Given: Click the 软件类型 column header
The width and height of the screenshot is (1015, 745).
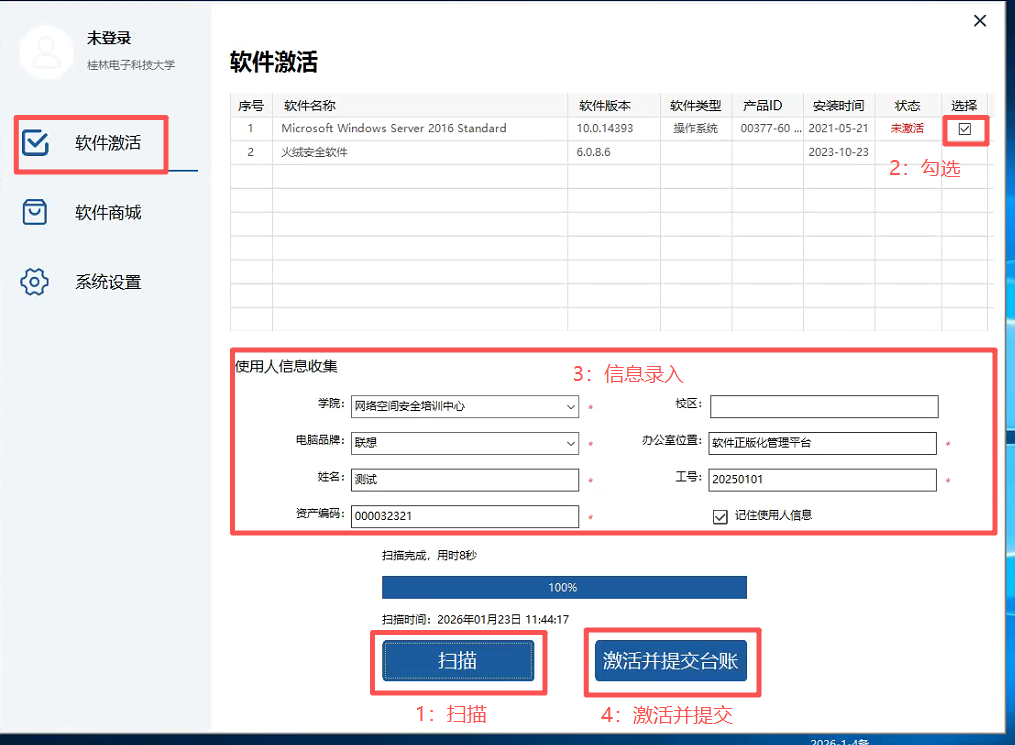Looking at the screenshot, I should click(695, 106).
